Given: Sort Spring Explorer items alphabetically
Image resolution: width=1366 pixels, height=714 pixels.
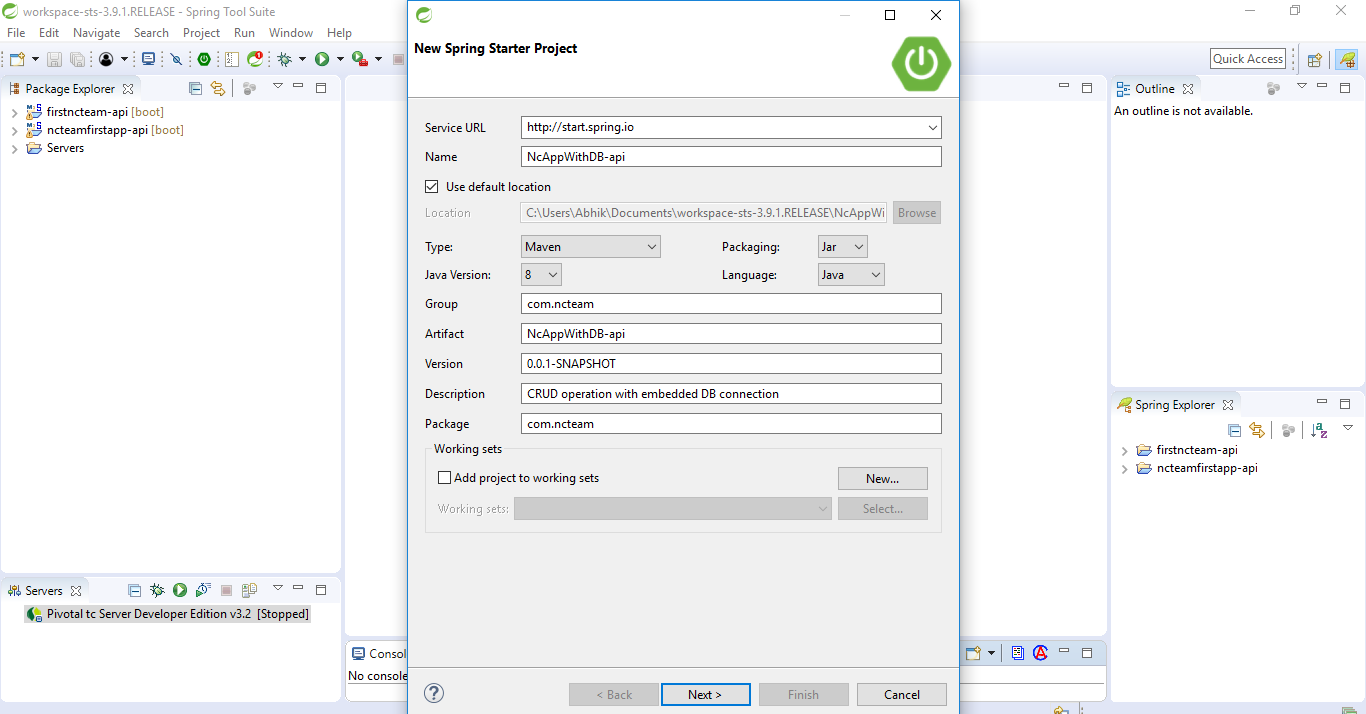Looking at the screenshot, I should pyautogui.click(x=1318, y=429).
